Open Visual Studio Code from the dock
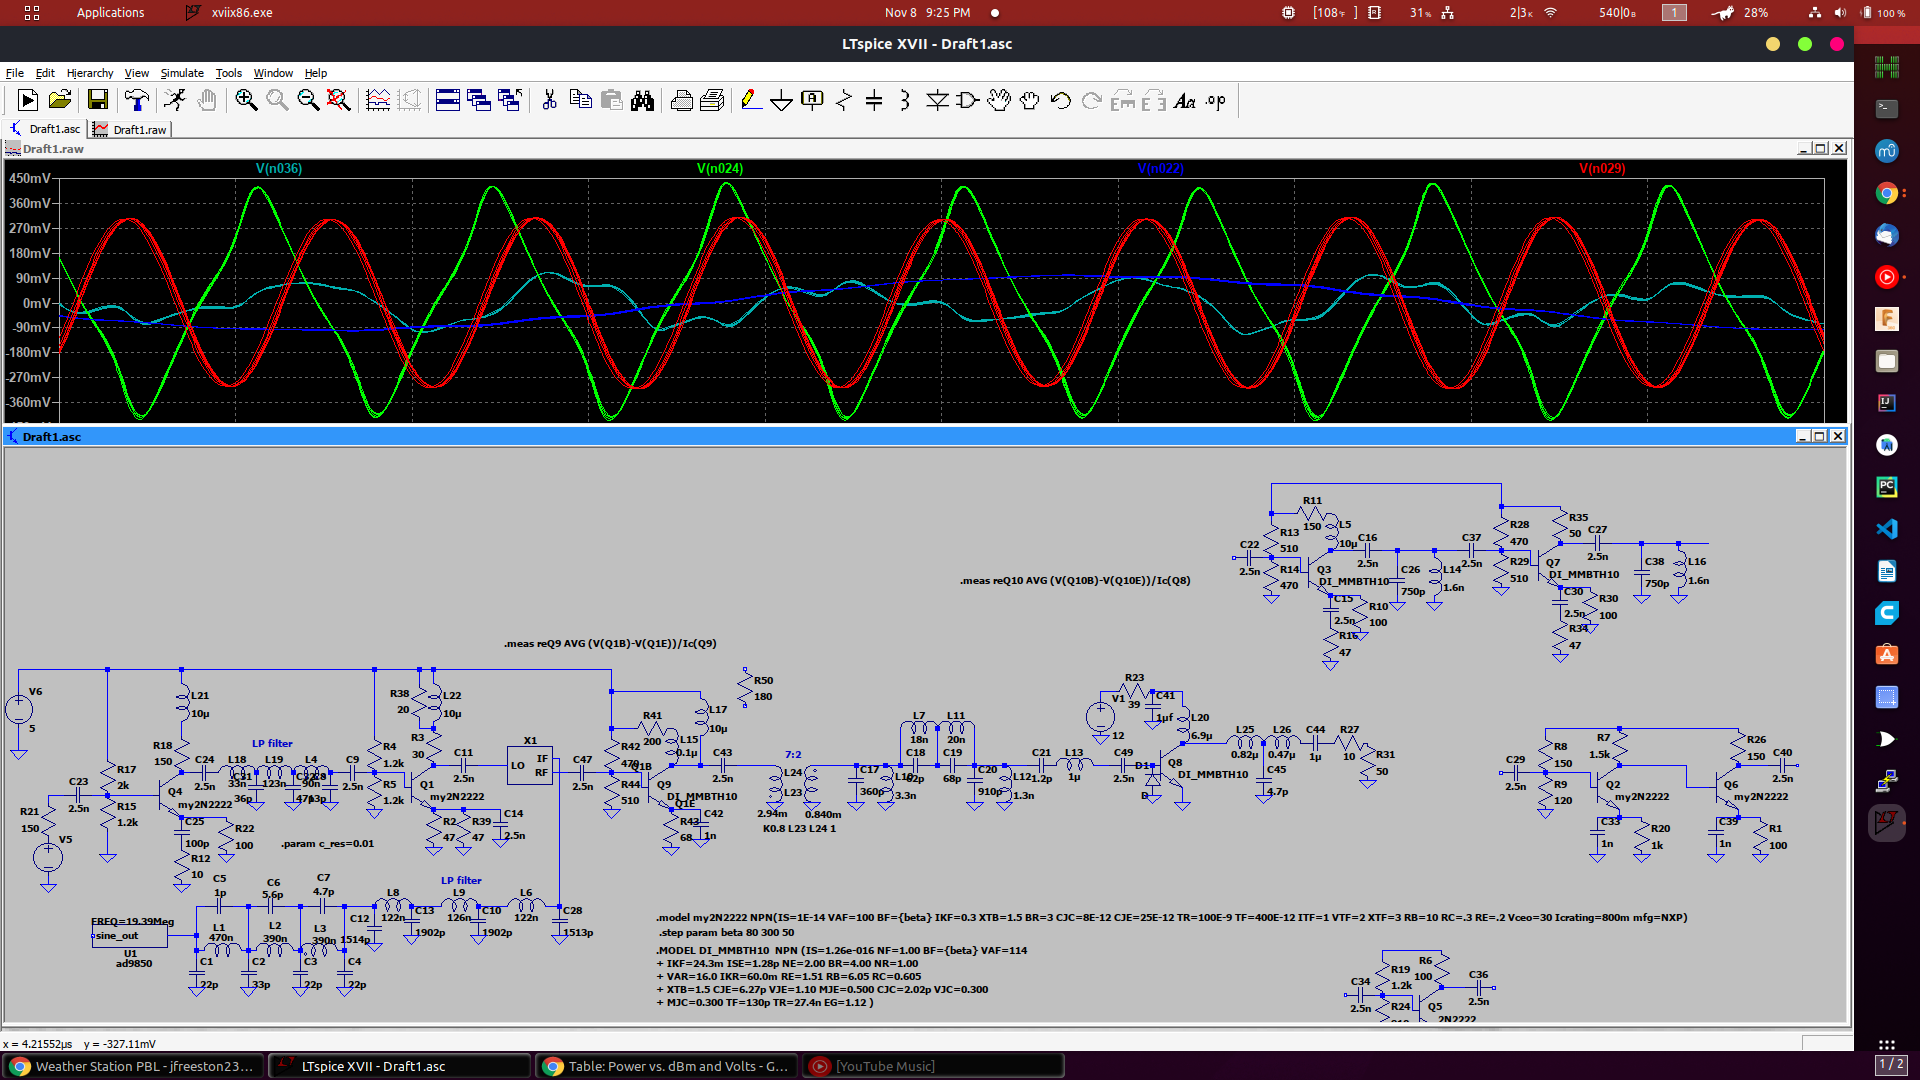 pos(1886,529)
